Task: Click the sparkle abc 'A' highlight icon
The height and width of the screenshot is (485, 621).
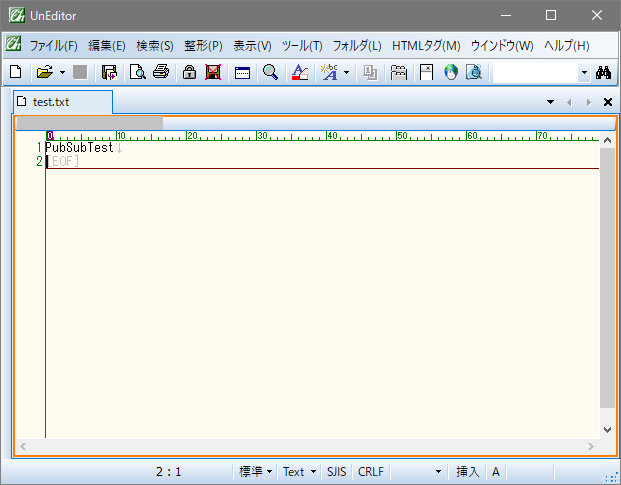Action: 330,72
